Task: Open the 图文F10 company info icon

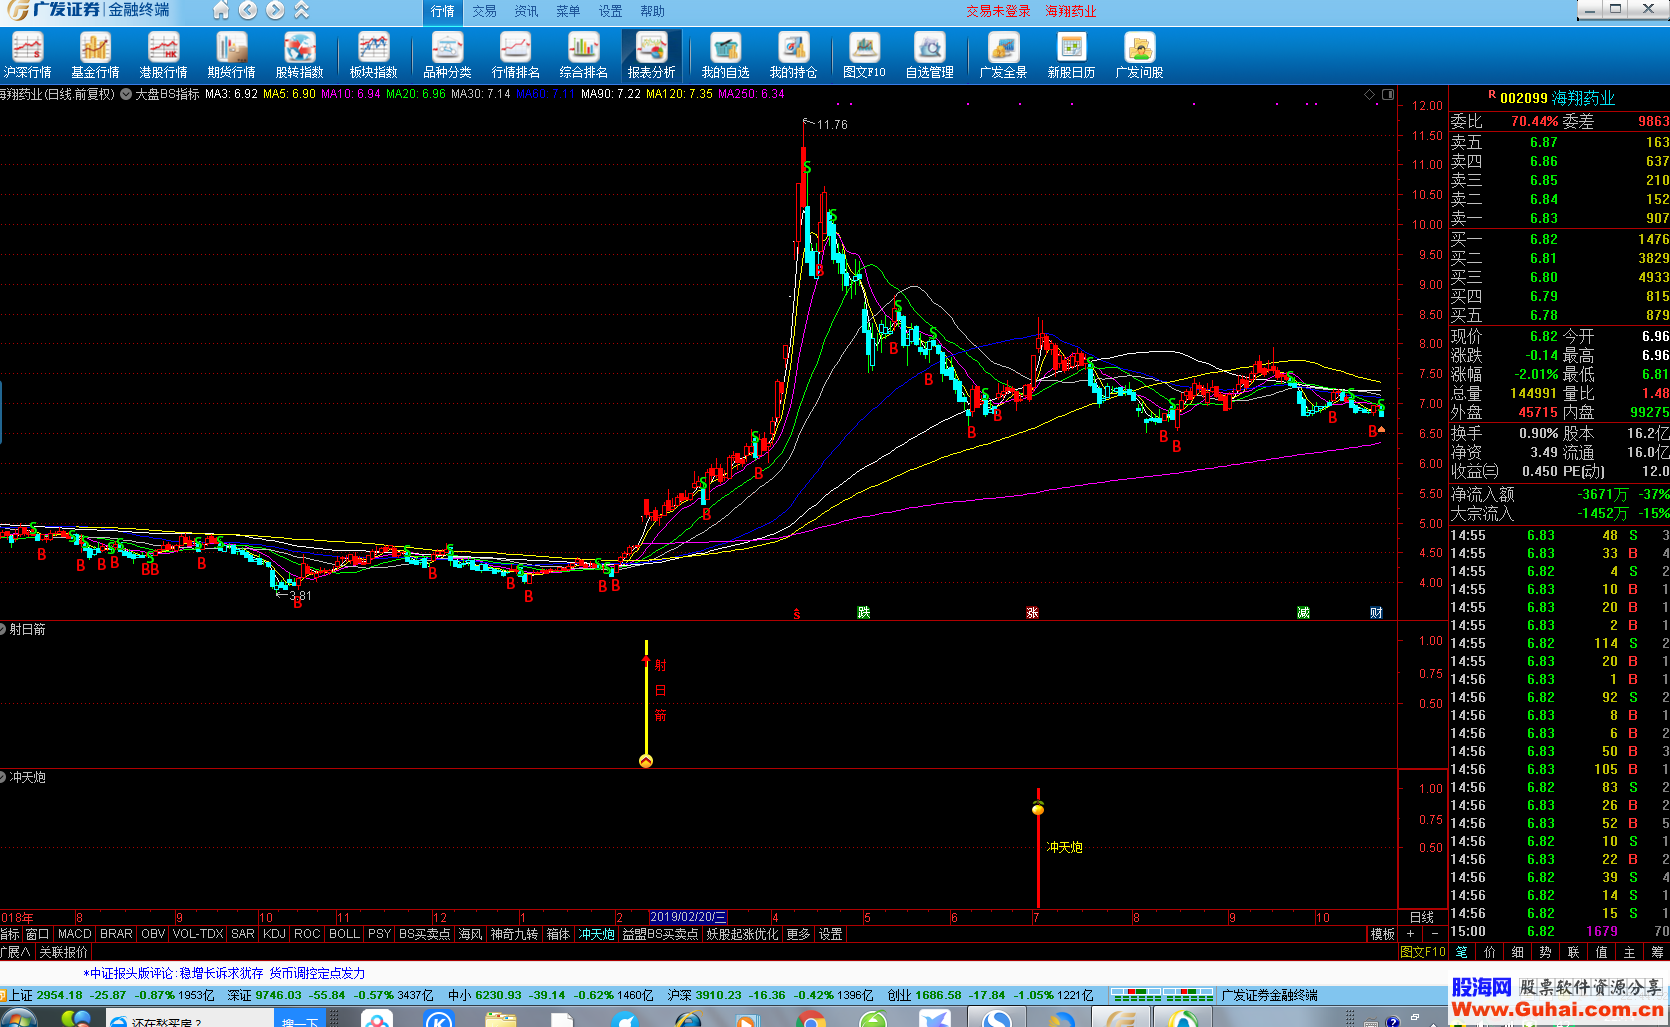Action: (x=864, y=55)
